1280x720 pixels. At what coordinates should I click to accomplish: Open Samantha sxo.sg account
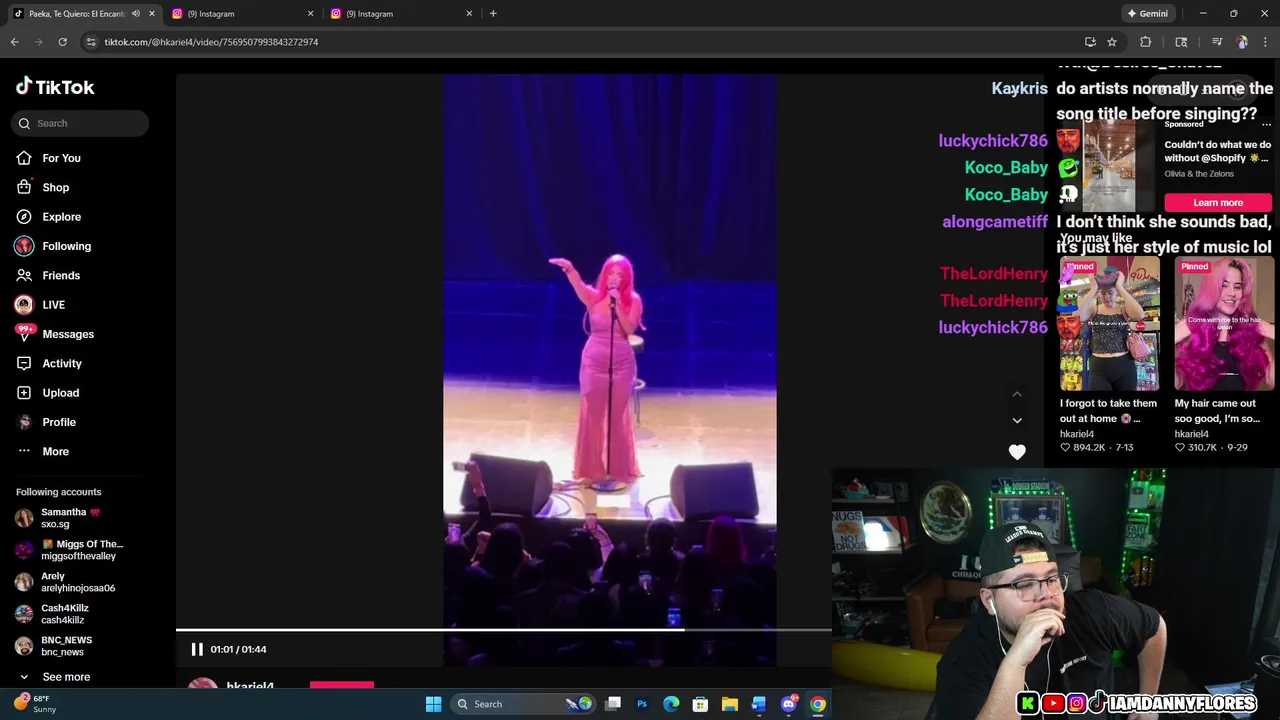pos(70,518)
